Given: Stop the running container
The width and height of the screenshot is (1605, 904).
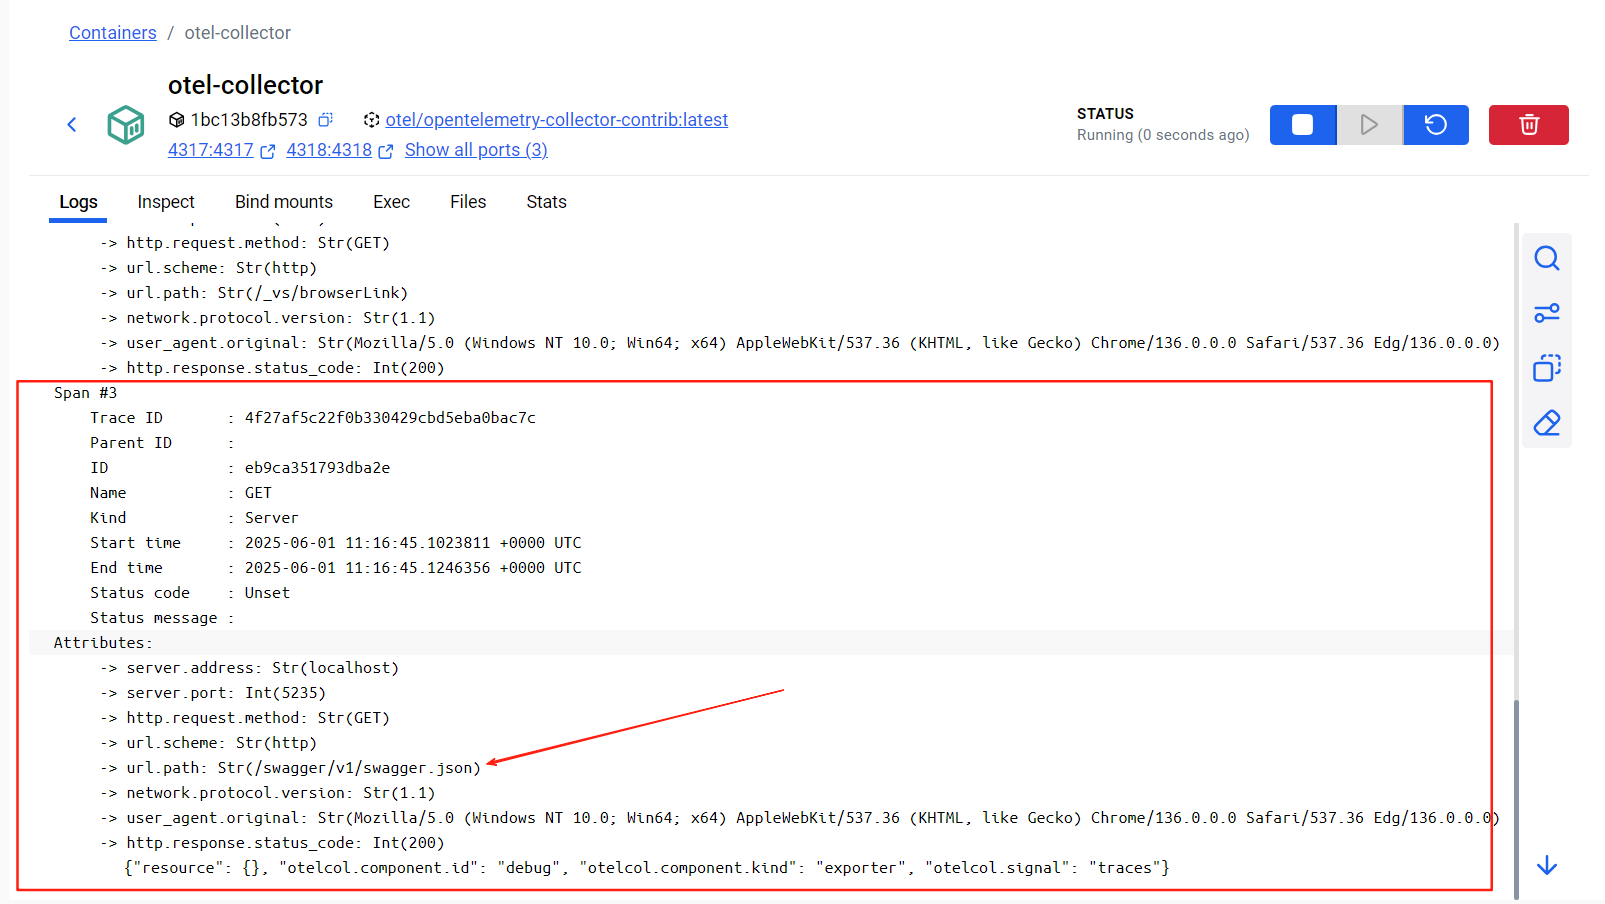Looking at the screenshot, I should coord(1303,125).
